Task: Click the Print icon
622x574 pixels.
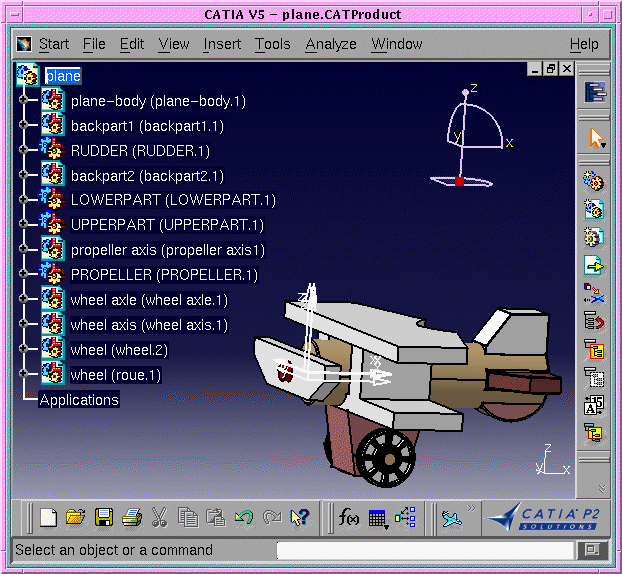Action: 131,517
